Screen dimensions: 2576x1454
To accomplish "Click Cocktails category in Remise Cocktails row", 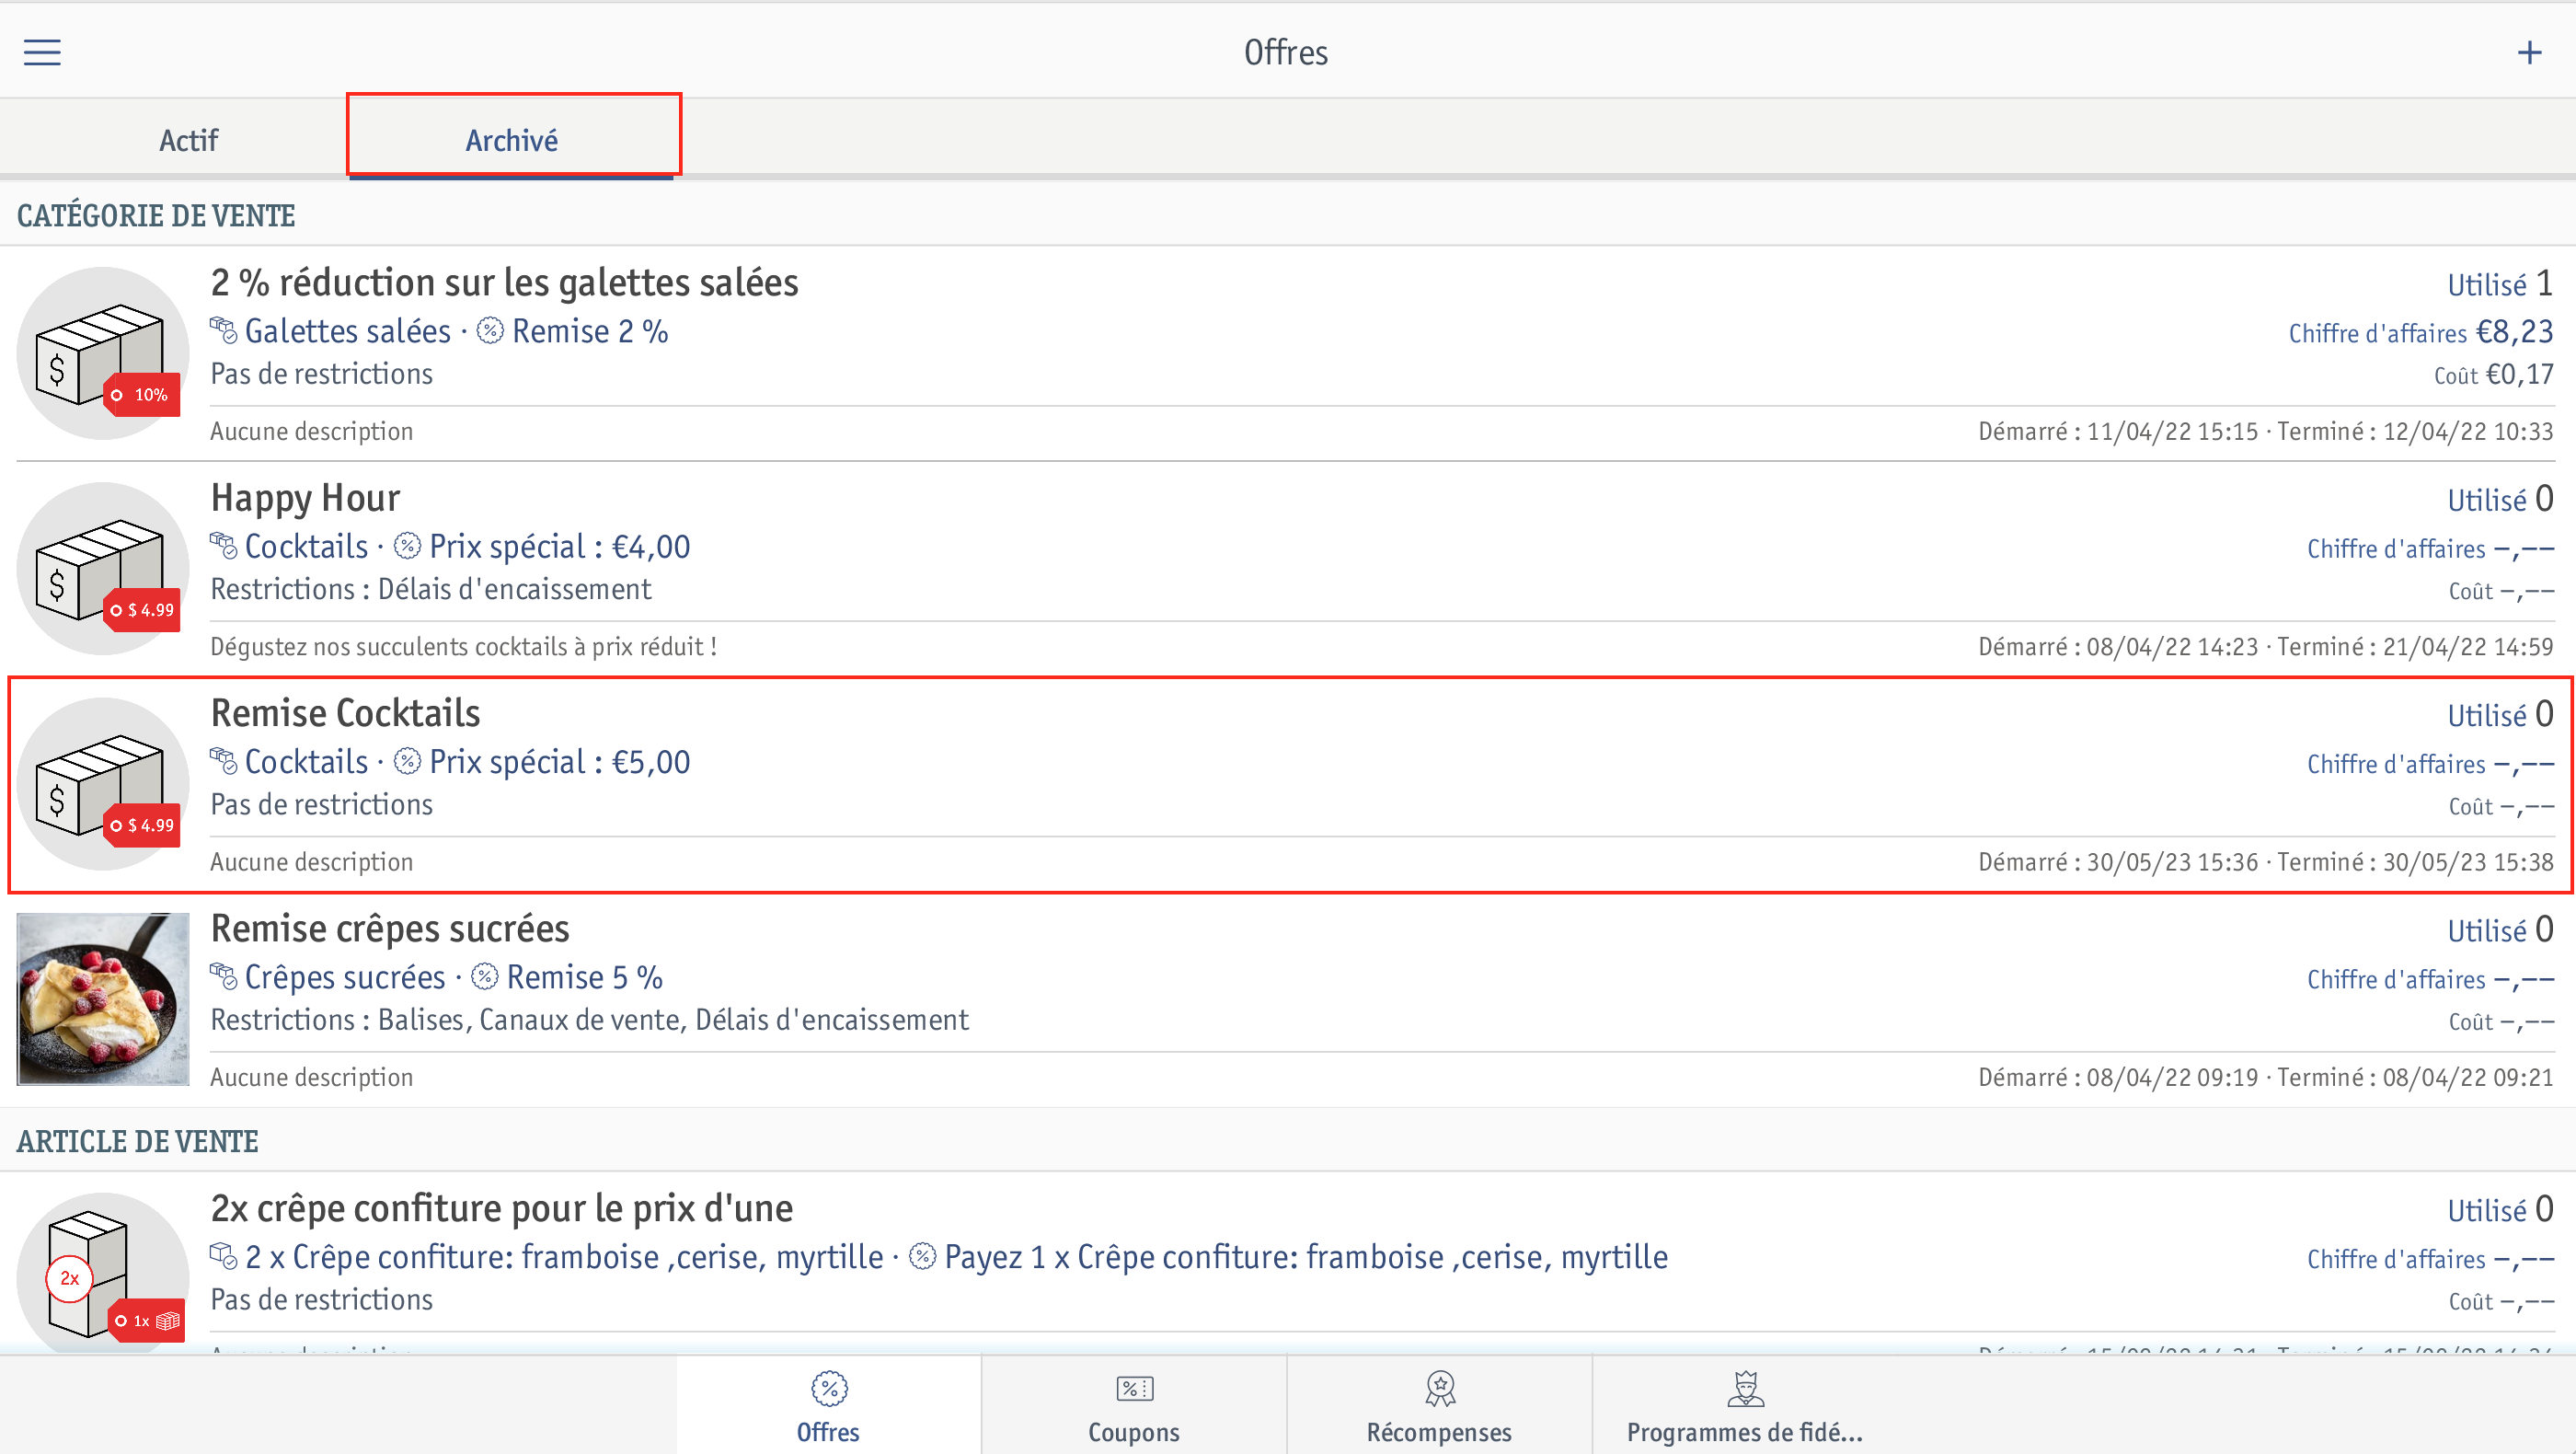I will tap(306, 762).
